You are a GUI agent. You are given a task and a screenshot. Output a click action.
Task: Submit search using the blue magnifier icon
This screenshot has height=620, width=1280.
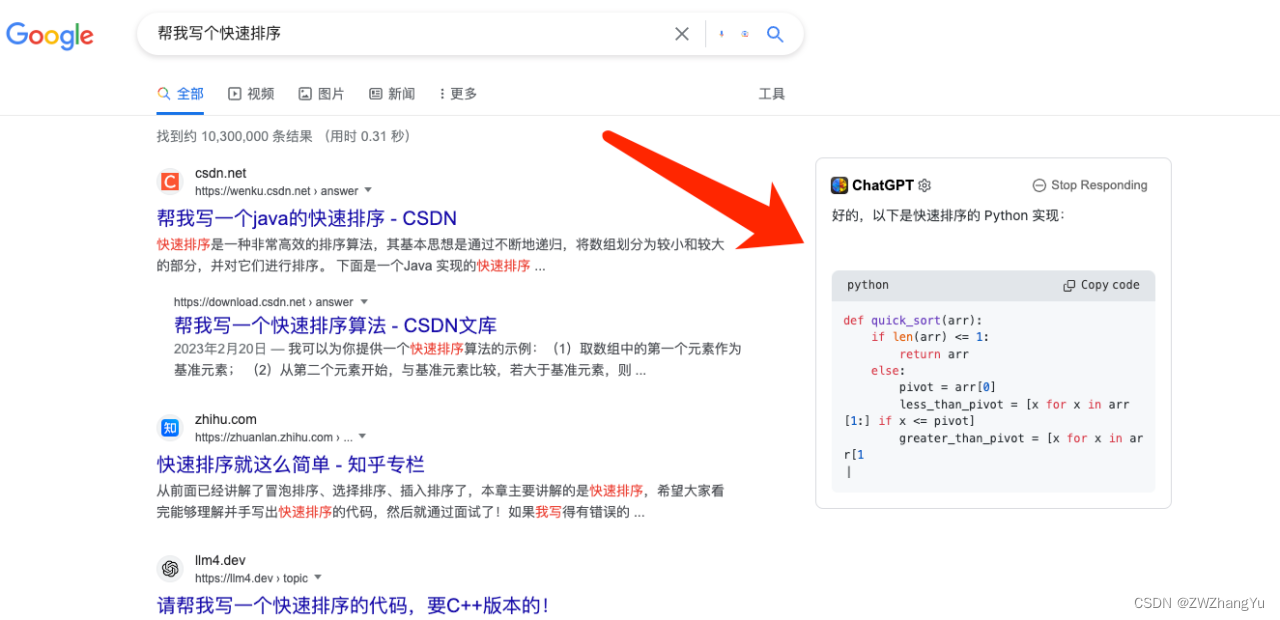[775, 34]
